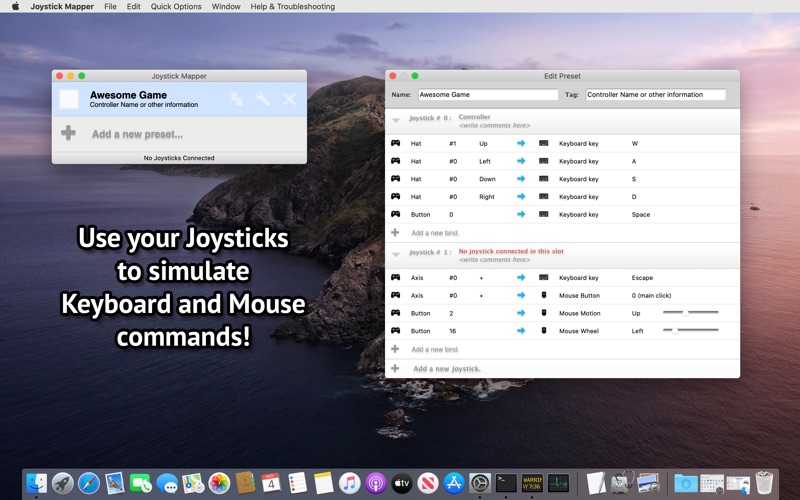This screenshot has width=800, height=500.
Task: Open the Quick Options menu
Action: 176,6
